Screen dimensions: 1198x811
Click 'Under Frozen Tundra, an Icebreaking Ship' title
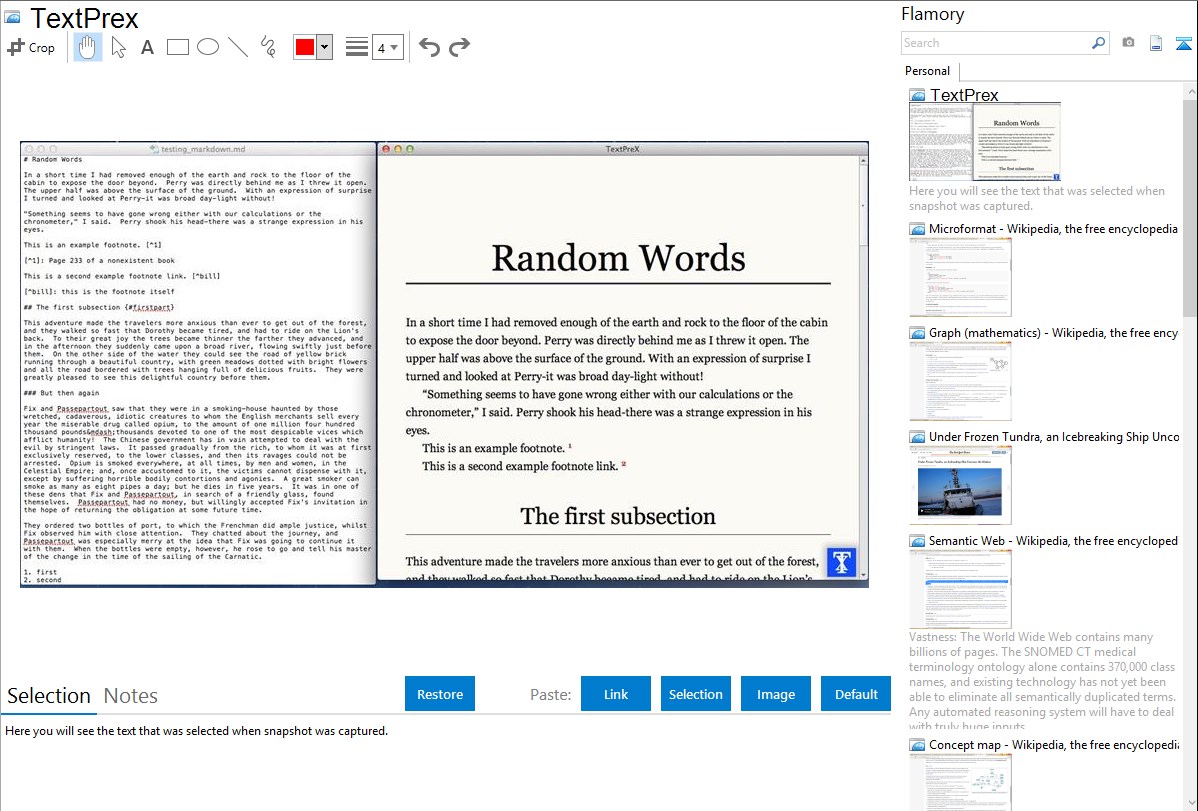1054,436
